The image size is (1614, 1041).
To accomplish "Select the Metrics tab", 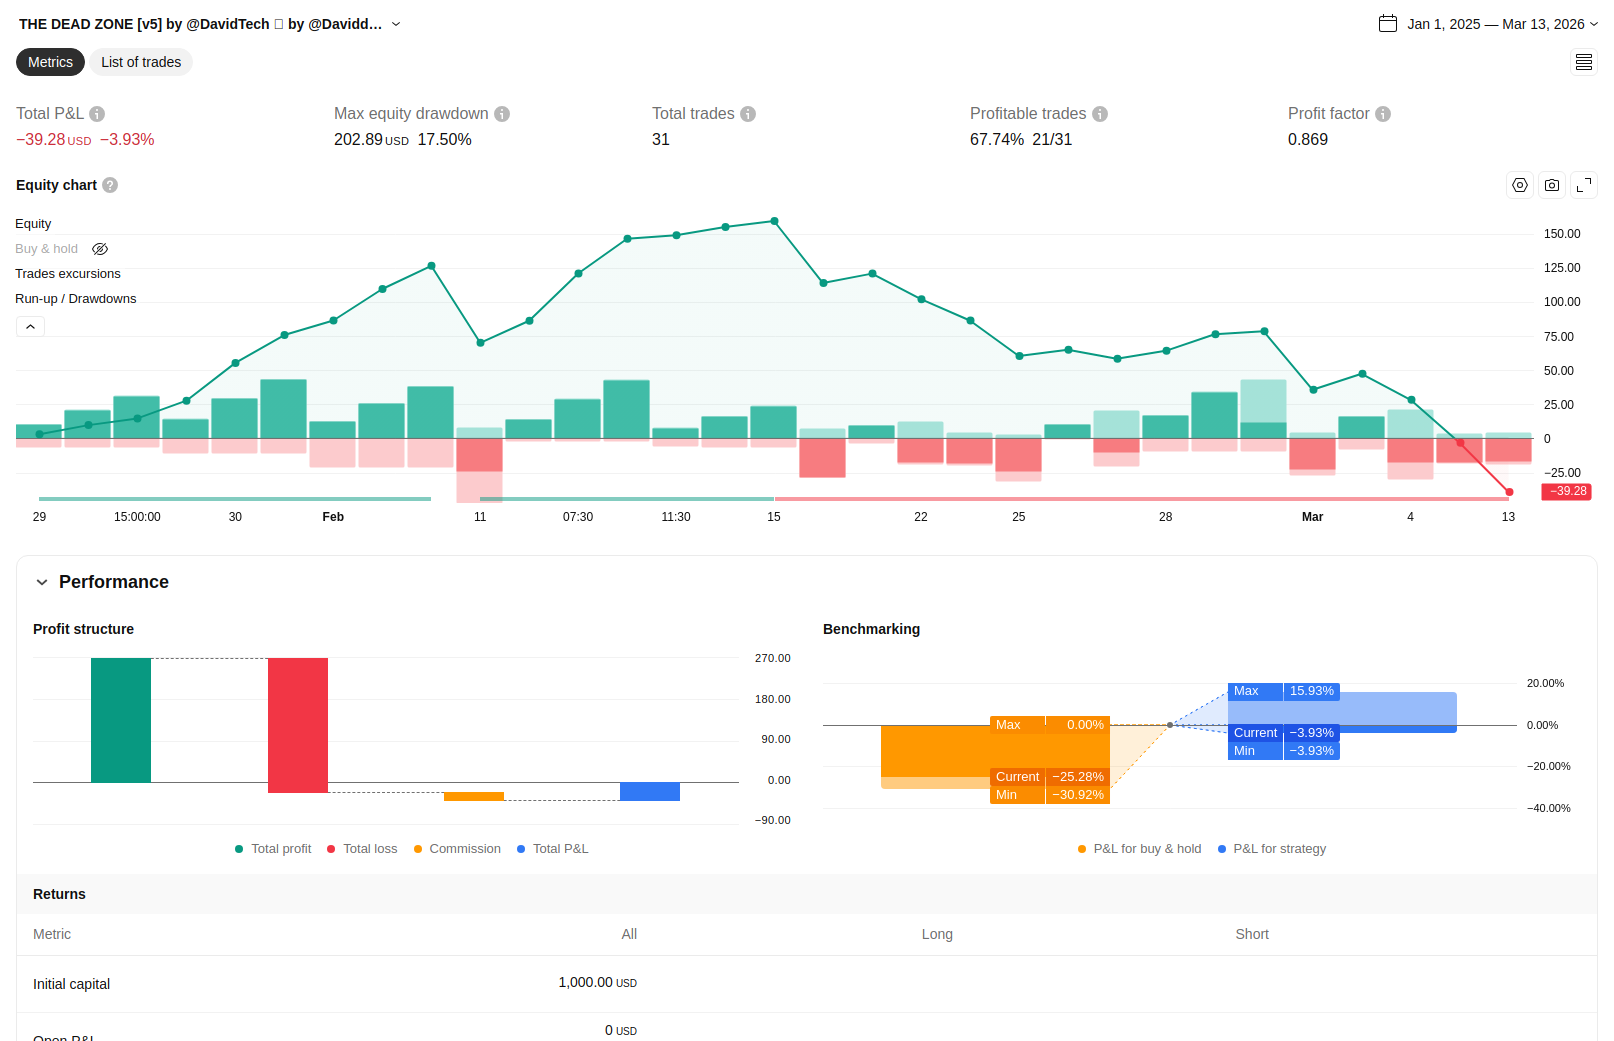I will click(50, 62).
